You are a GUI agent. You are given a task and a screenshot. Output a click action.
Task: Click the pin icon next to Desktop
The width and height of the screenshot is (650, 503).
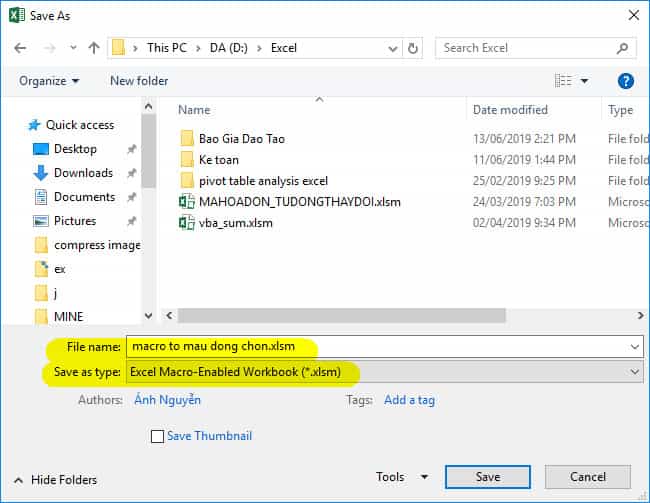[x=131, y=149]
